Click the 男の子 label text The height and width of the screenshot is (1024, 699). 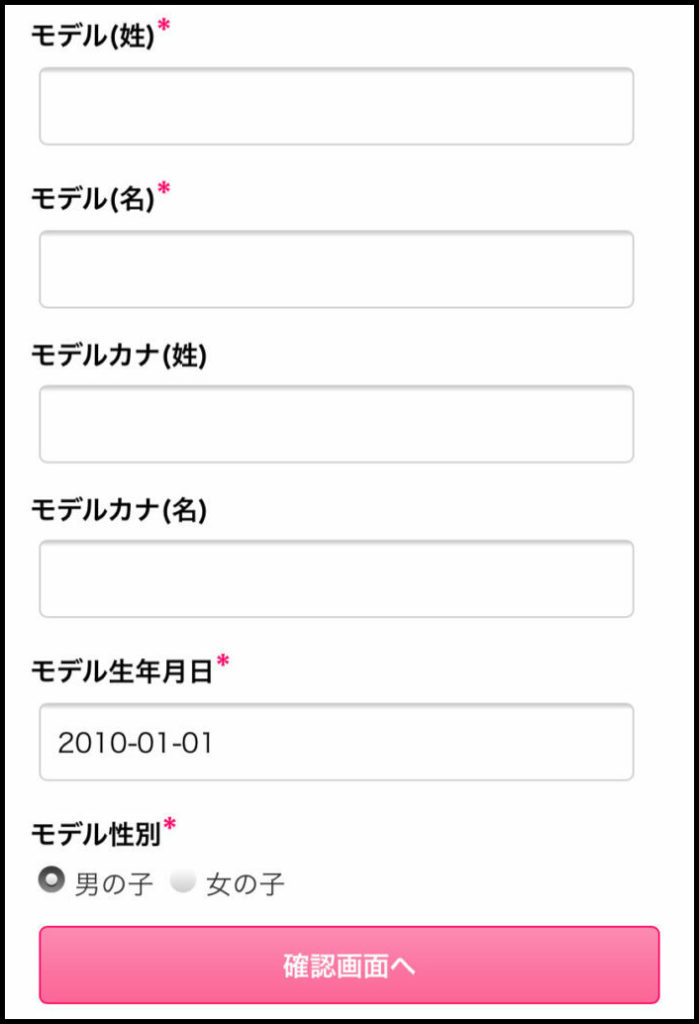click(114, 884)
